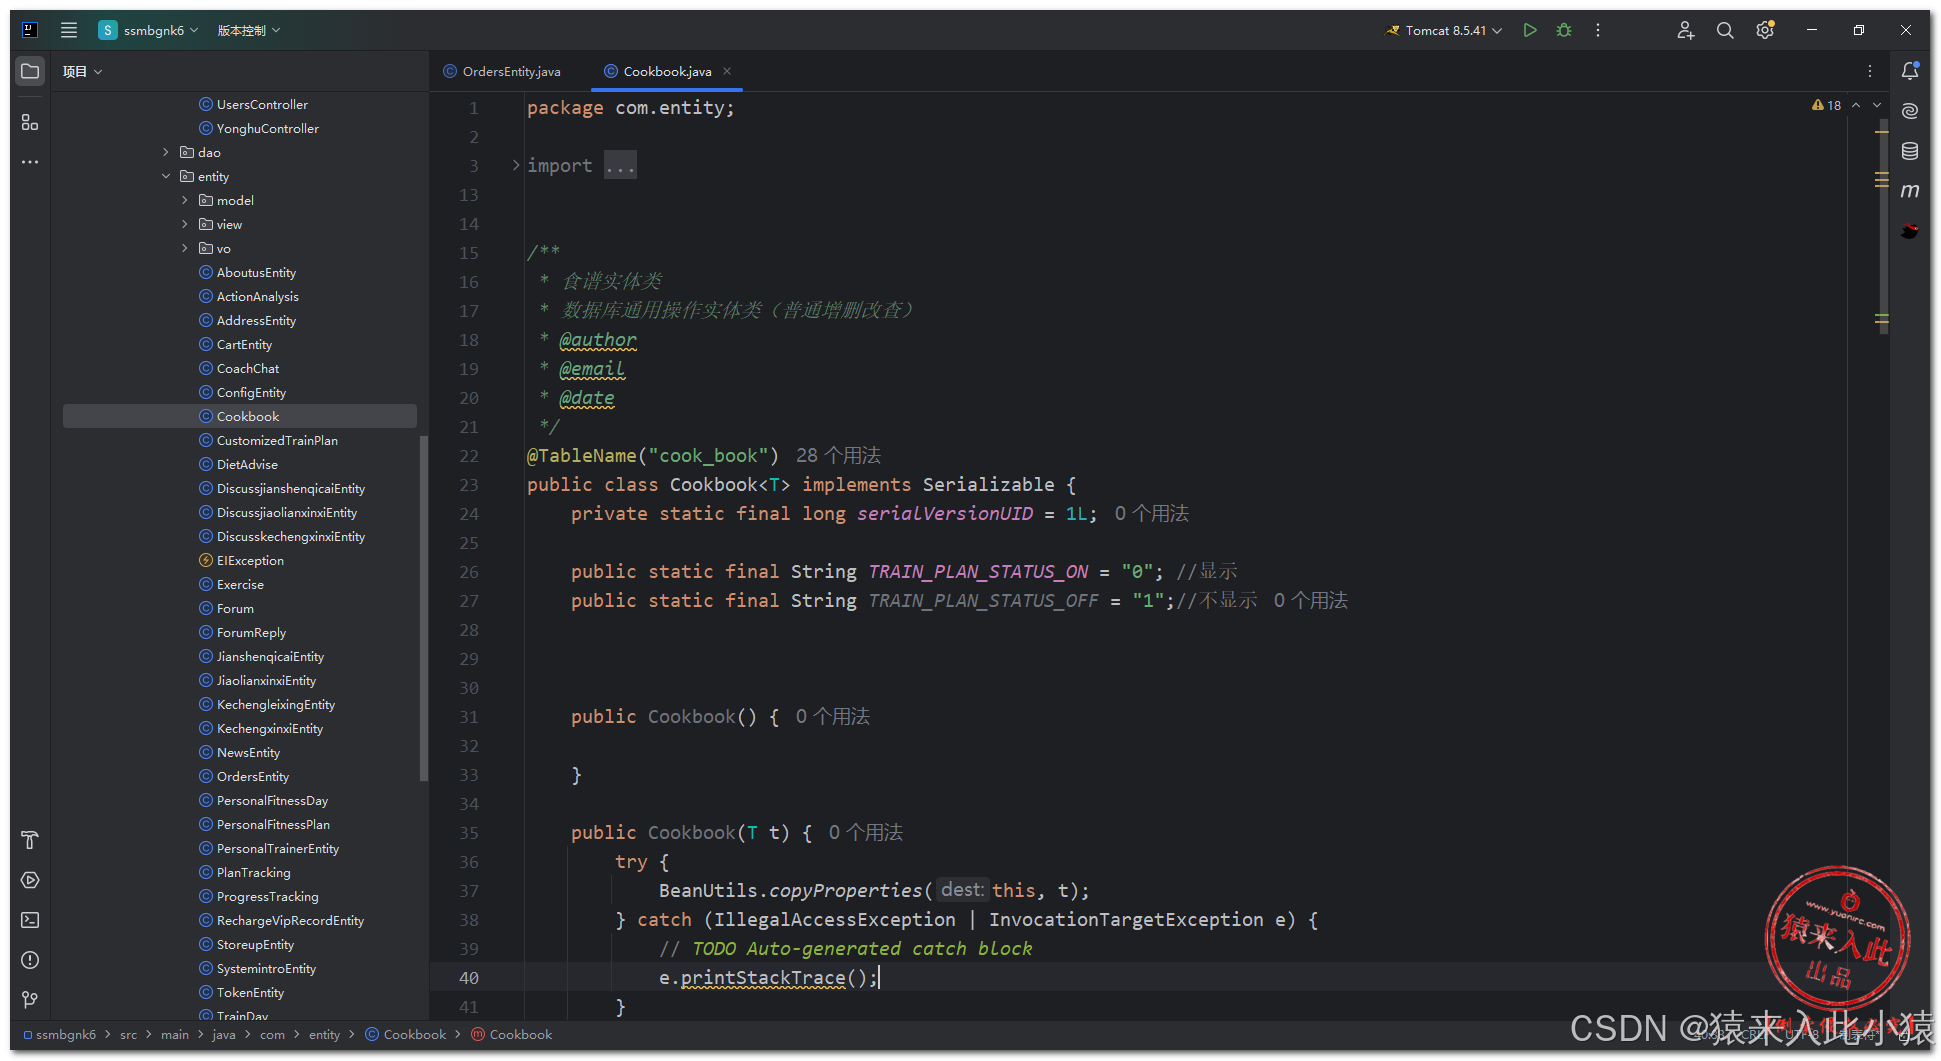Click breadcrumb 'src'
The height and width of the screenshot is (1061, 1941).
(128, 1034)
